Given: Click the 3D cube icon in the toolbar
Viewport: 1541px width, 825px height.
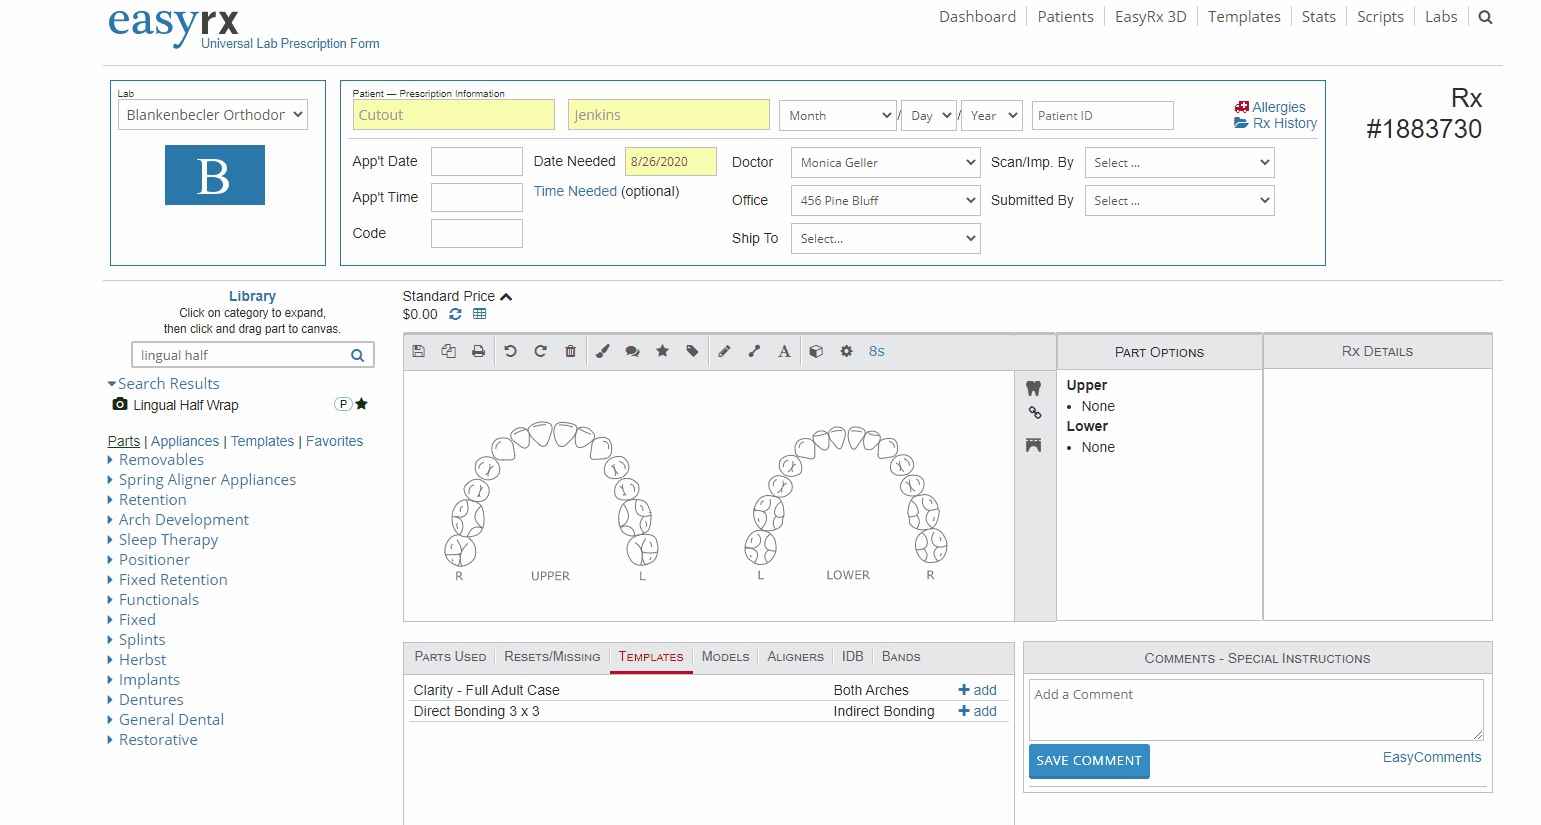Looking at the screenshot, I should tap(817, 351).
